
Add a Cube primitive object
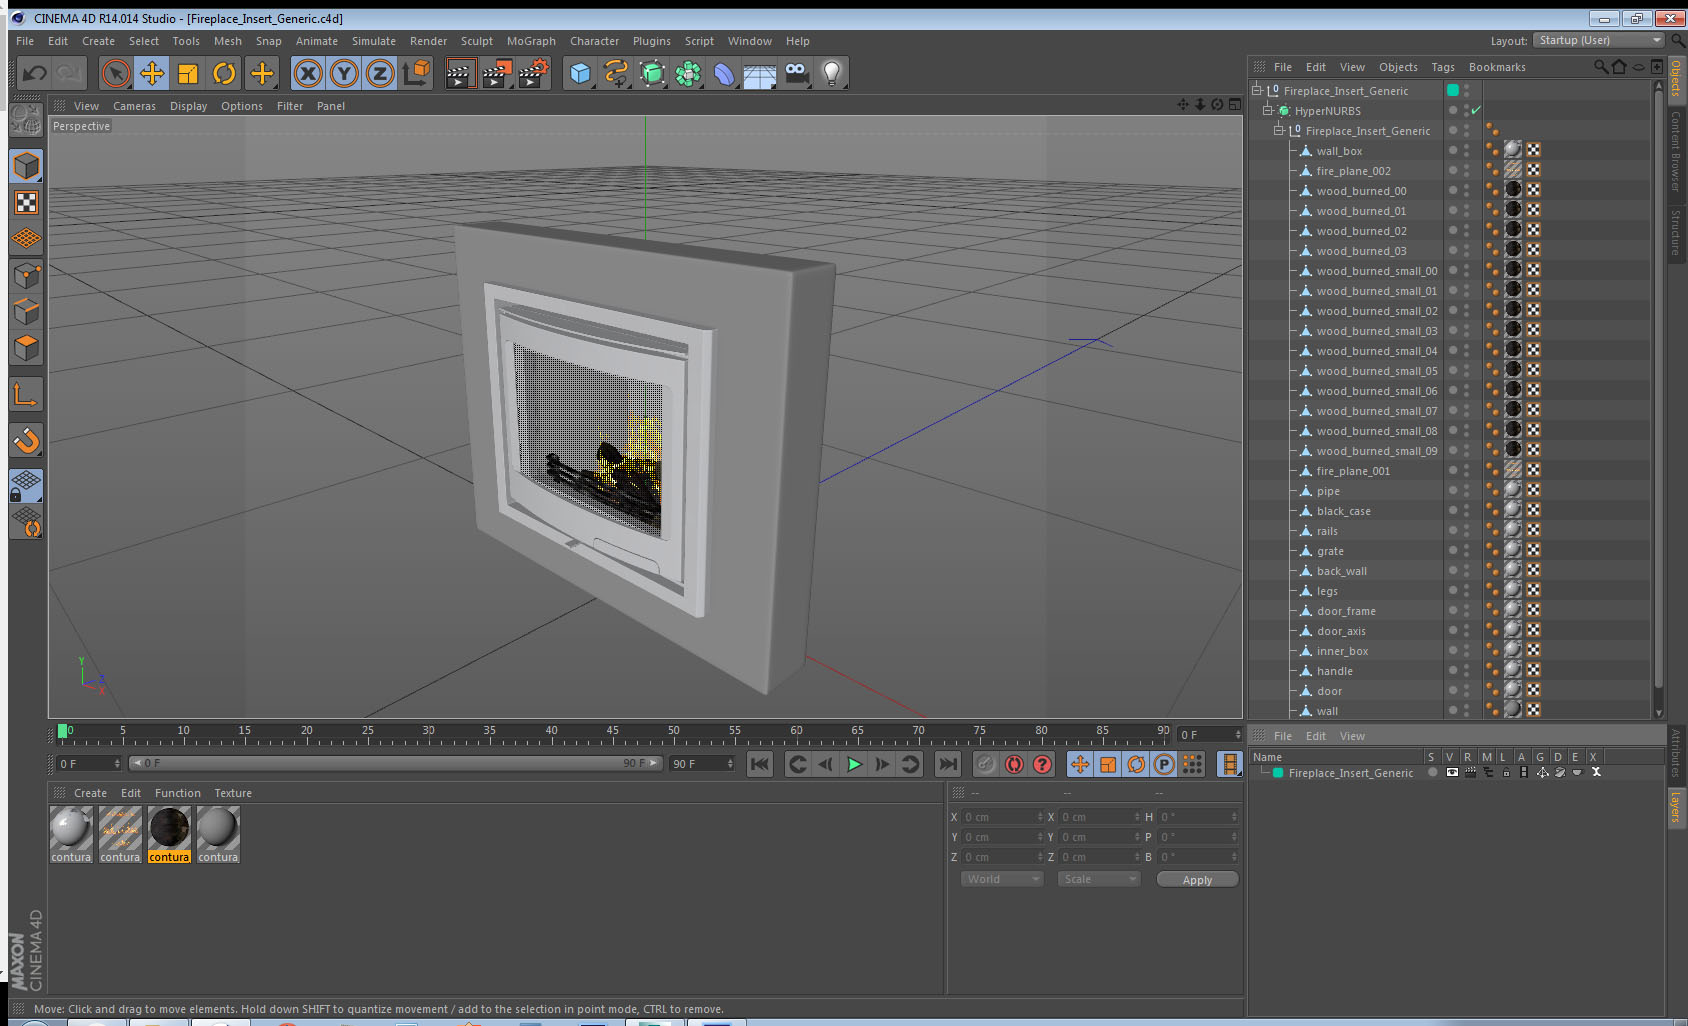pos(580,73)
